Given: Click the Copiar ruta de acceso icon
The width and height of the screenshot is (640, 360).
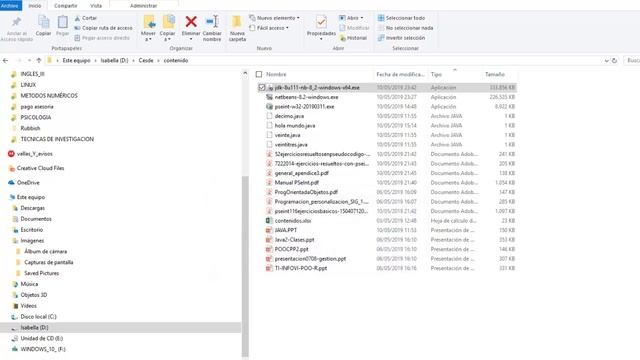Looking at the screenshot, I should 77,28.
